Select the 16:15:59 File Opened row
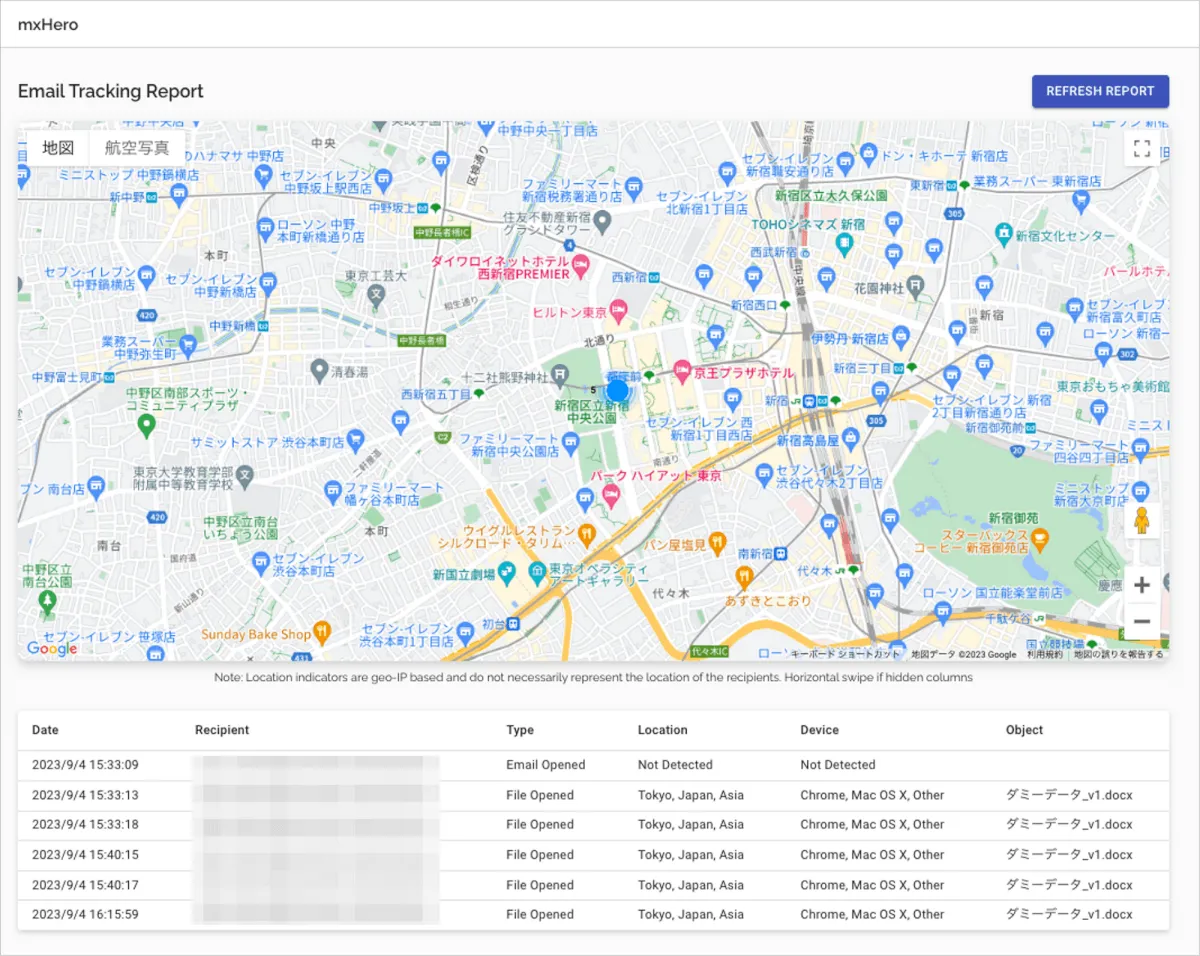The image size is (1200, 956). [545, 914]
